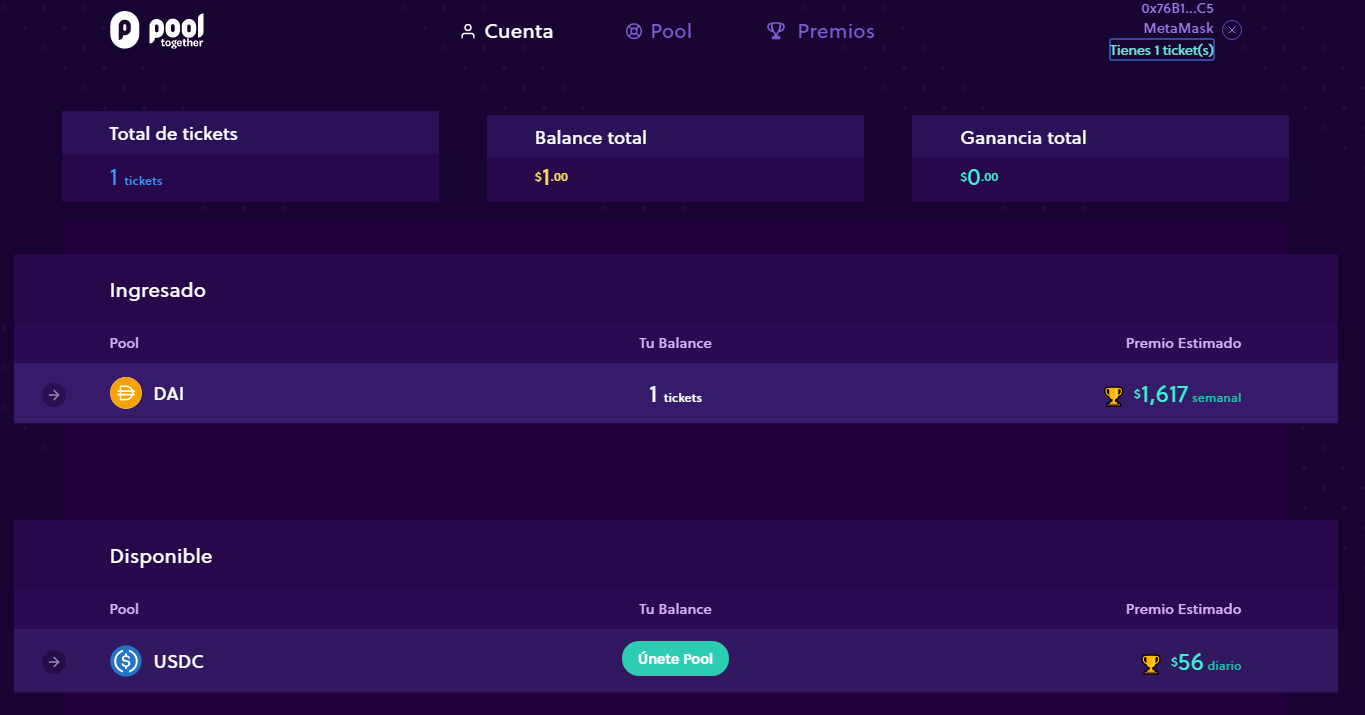Click 'Pool' column header under Disponible
Image resolution: width=1365 pixels, height=715 pixels.
(x=124, y=609)
